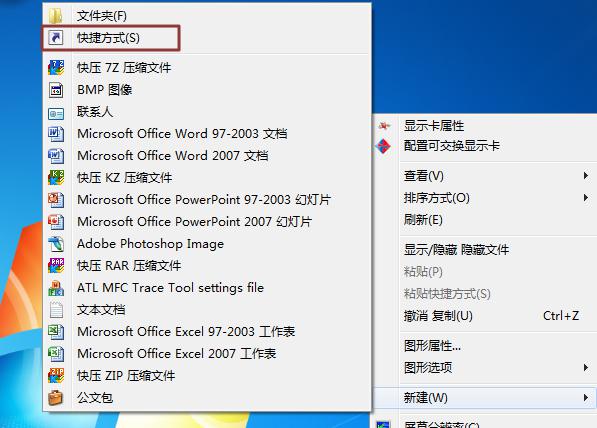Open 配置可交换显示卡 option
The width and height of the screenshot is (597, 428).
485,146
